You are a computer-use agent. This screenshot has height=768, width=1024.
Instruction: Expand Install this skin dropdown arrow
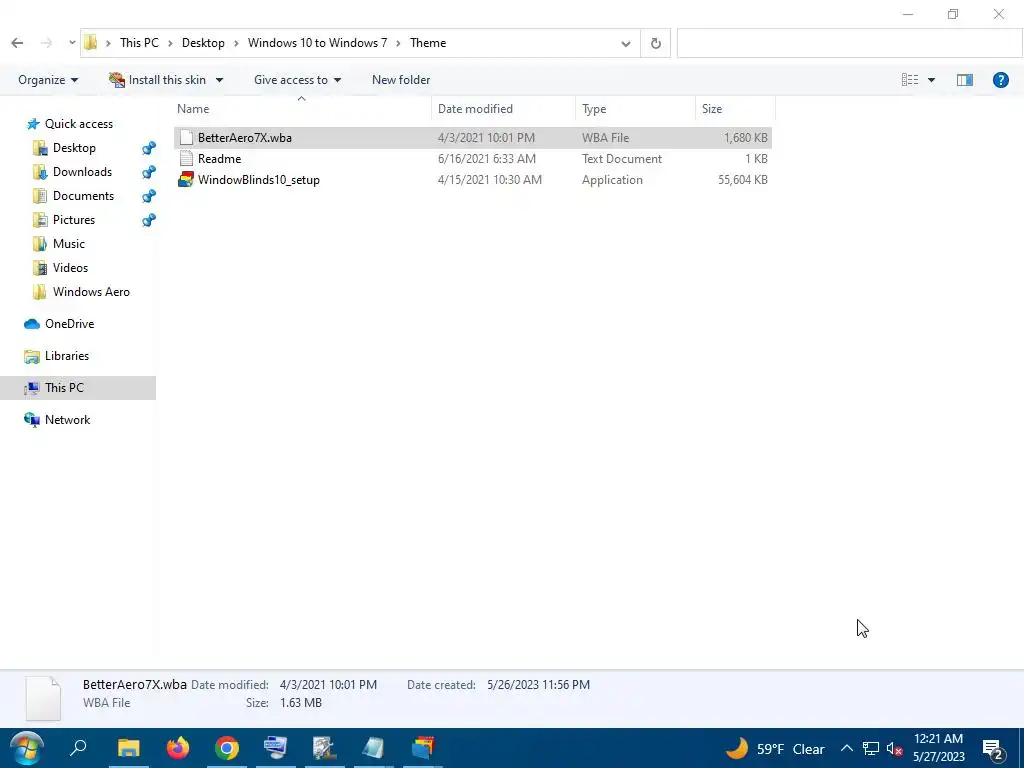(219, 80)
